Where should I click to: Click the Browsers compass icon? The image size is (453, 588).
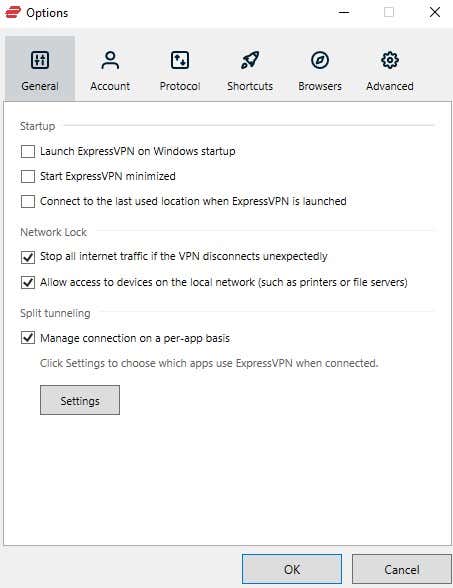320,60
